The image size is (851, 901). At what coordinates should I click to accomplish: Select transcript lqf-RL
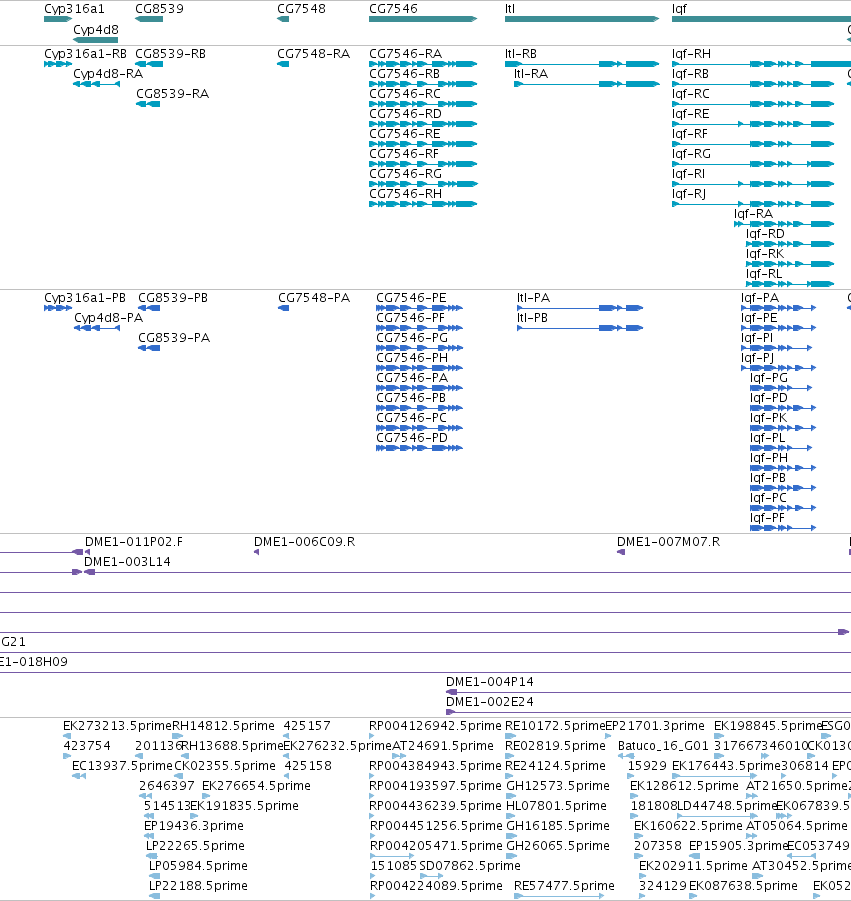790,284
